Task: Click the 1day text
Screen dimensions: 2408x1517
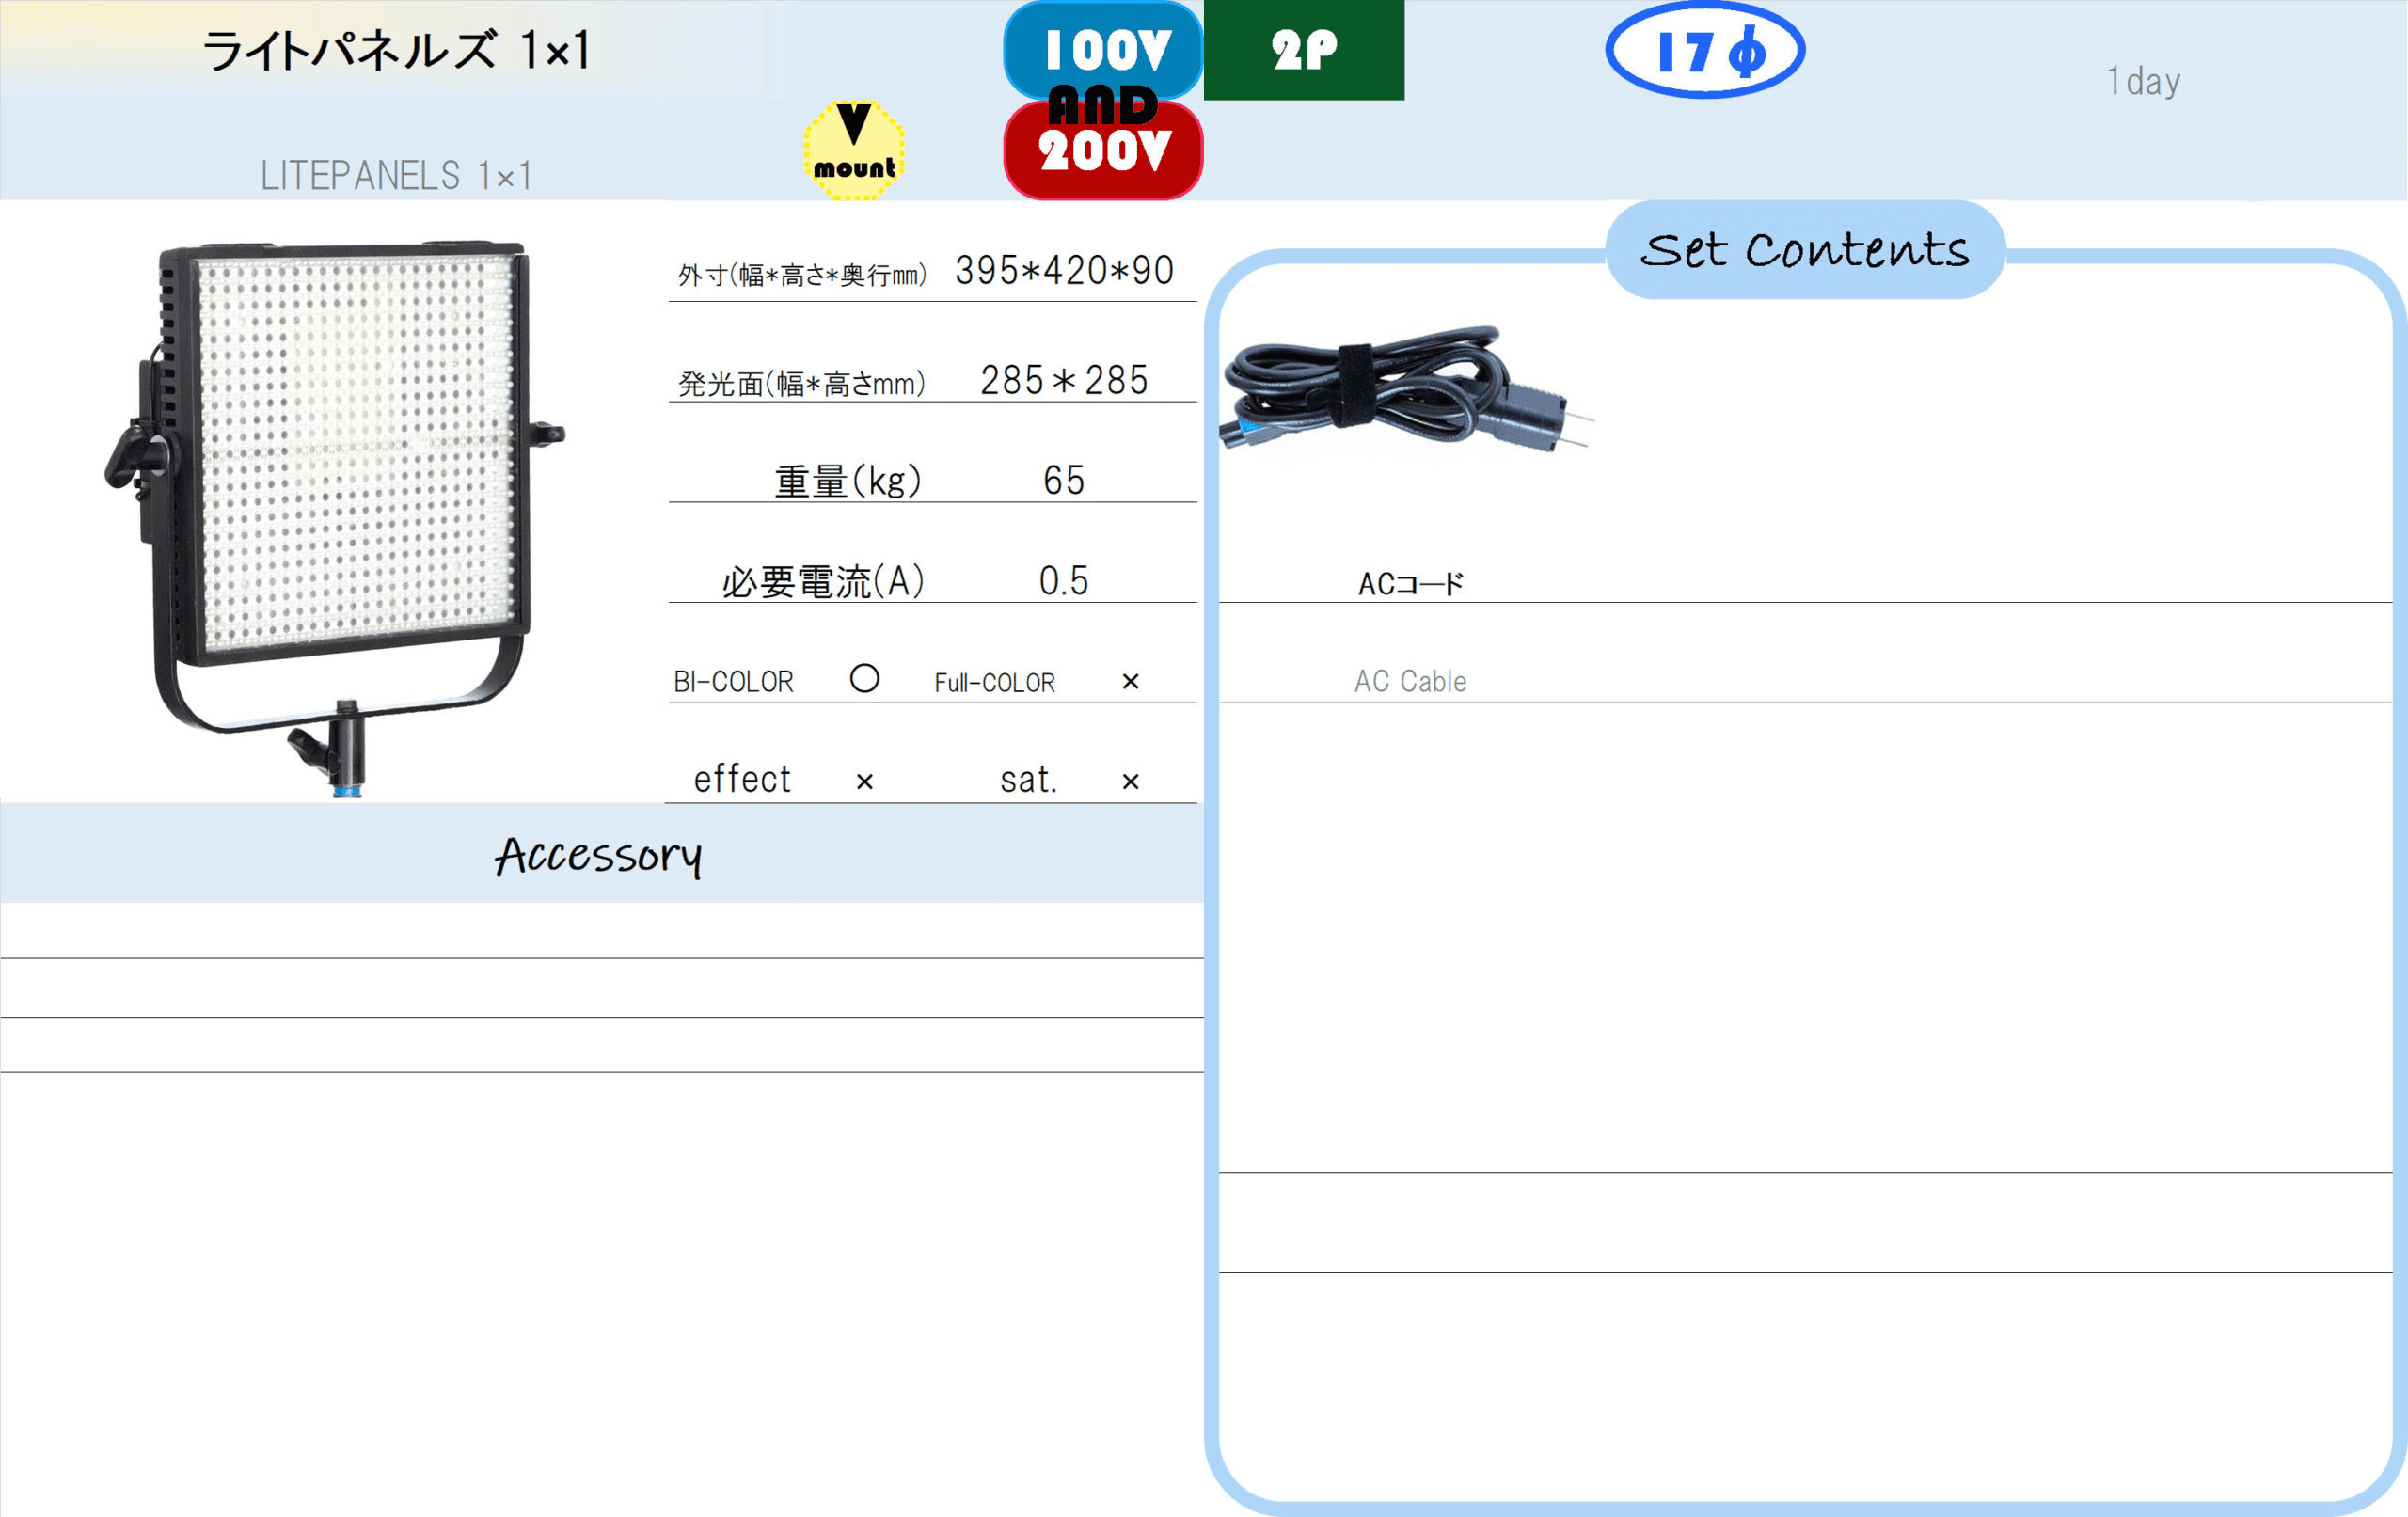Action: tap(2143, 81)
